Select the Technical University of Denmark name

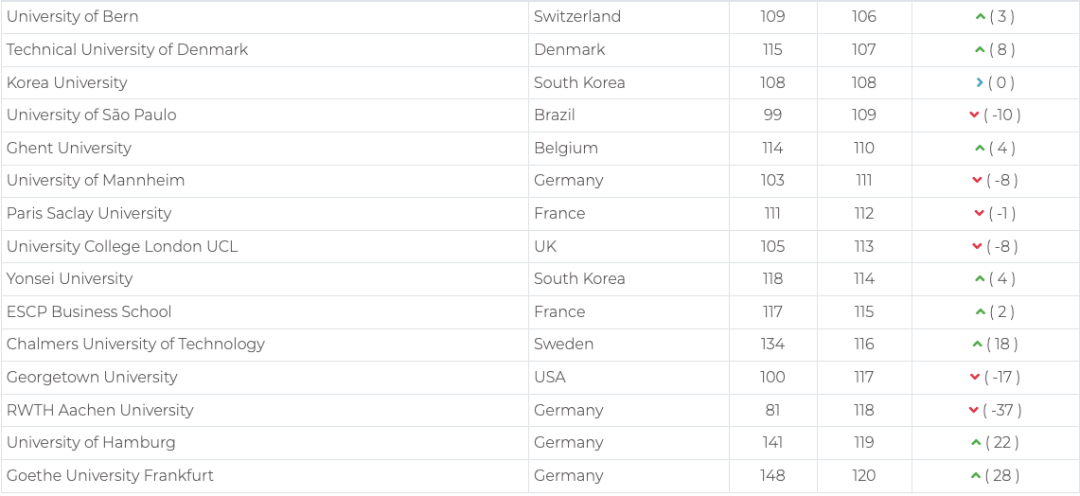click(127, 50)
